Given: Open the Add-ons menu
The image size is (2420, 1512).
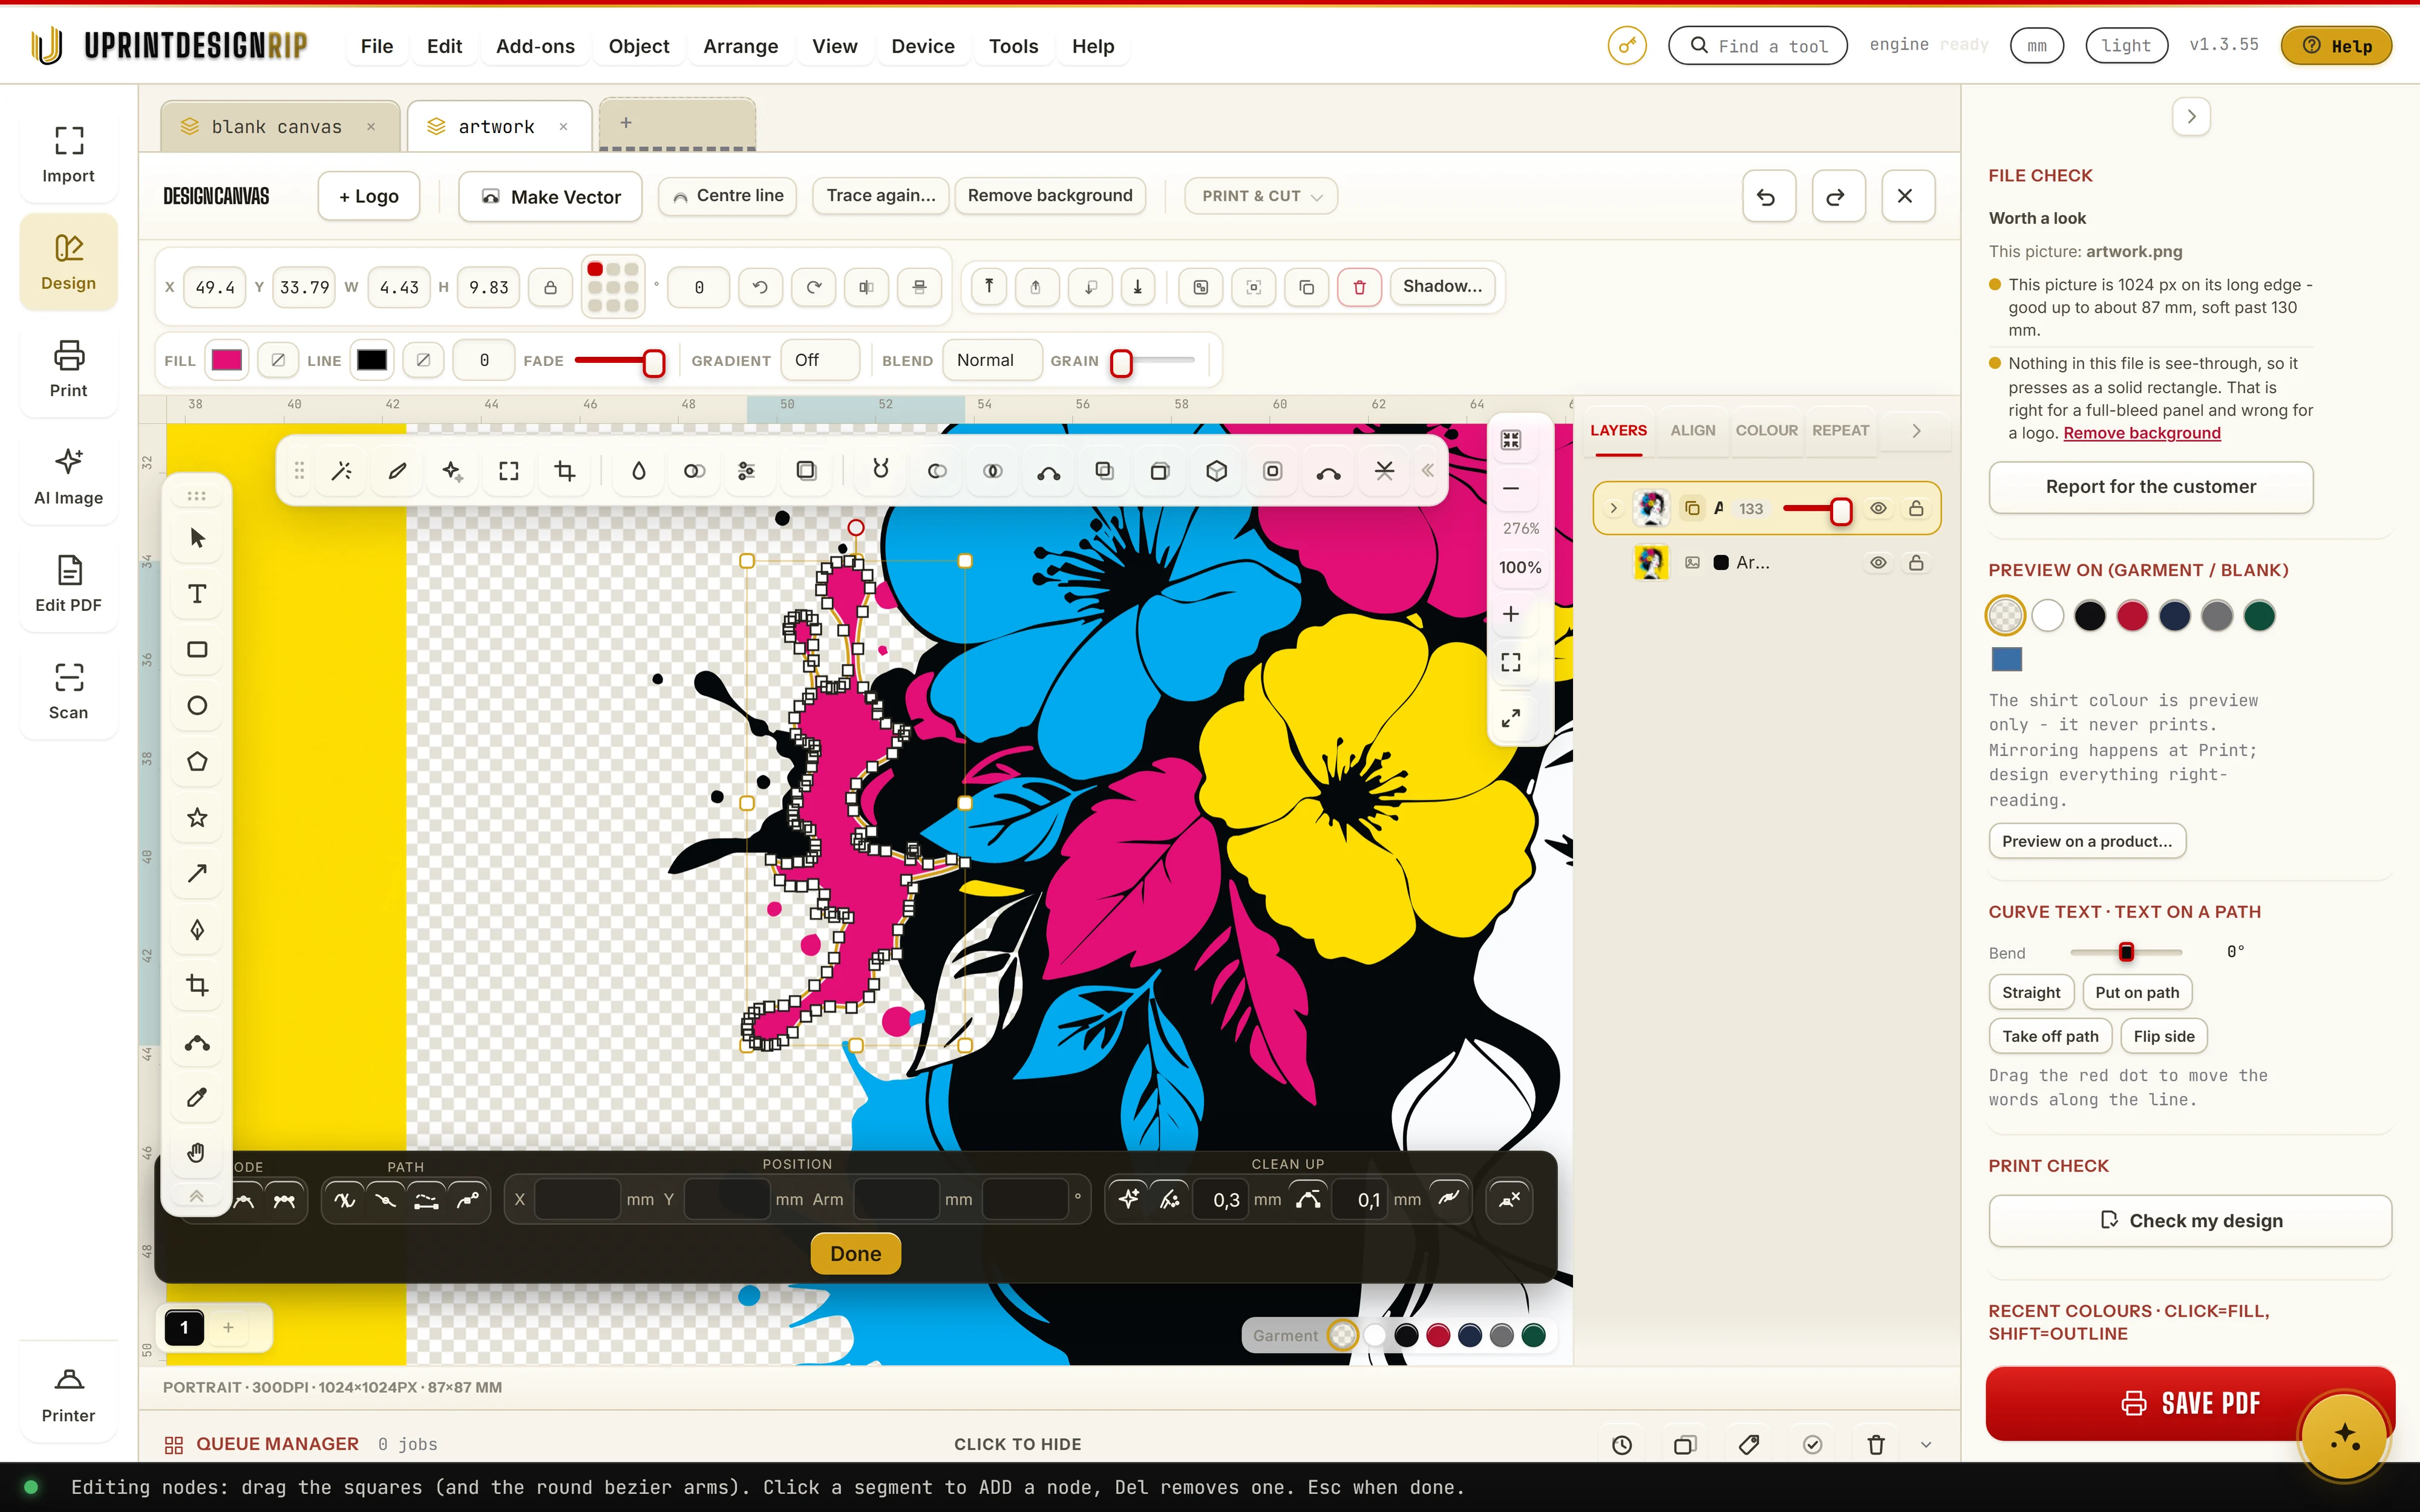Looking at the screenshot, I should point(535,46).
